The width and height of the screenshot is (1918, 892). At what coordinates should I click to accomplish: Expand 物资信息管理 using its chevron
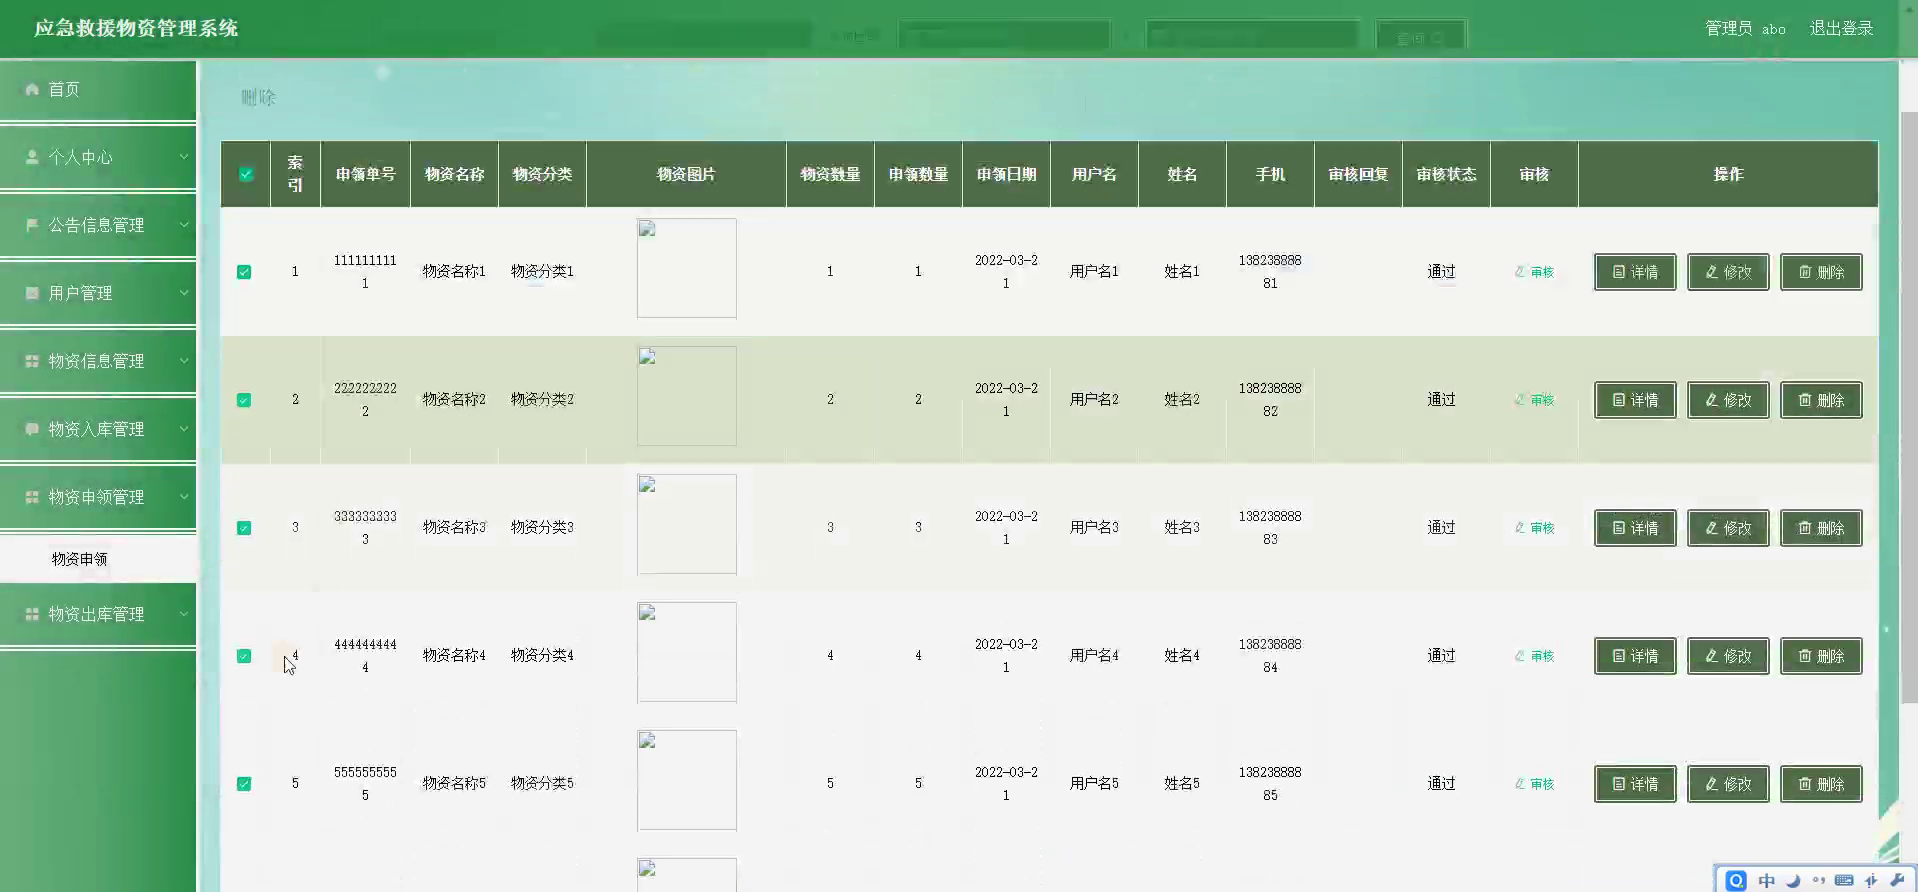tap(184, 361)
